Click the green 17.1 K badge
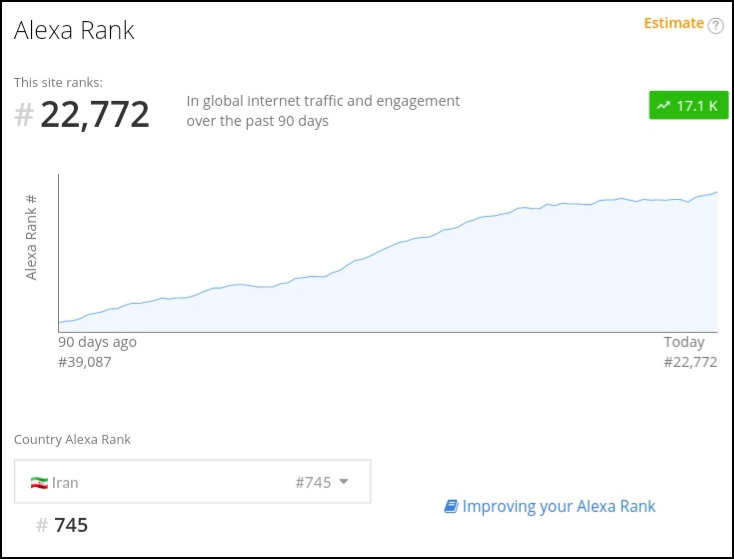The image size is (734, 559). point(688,105)
